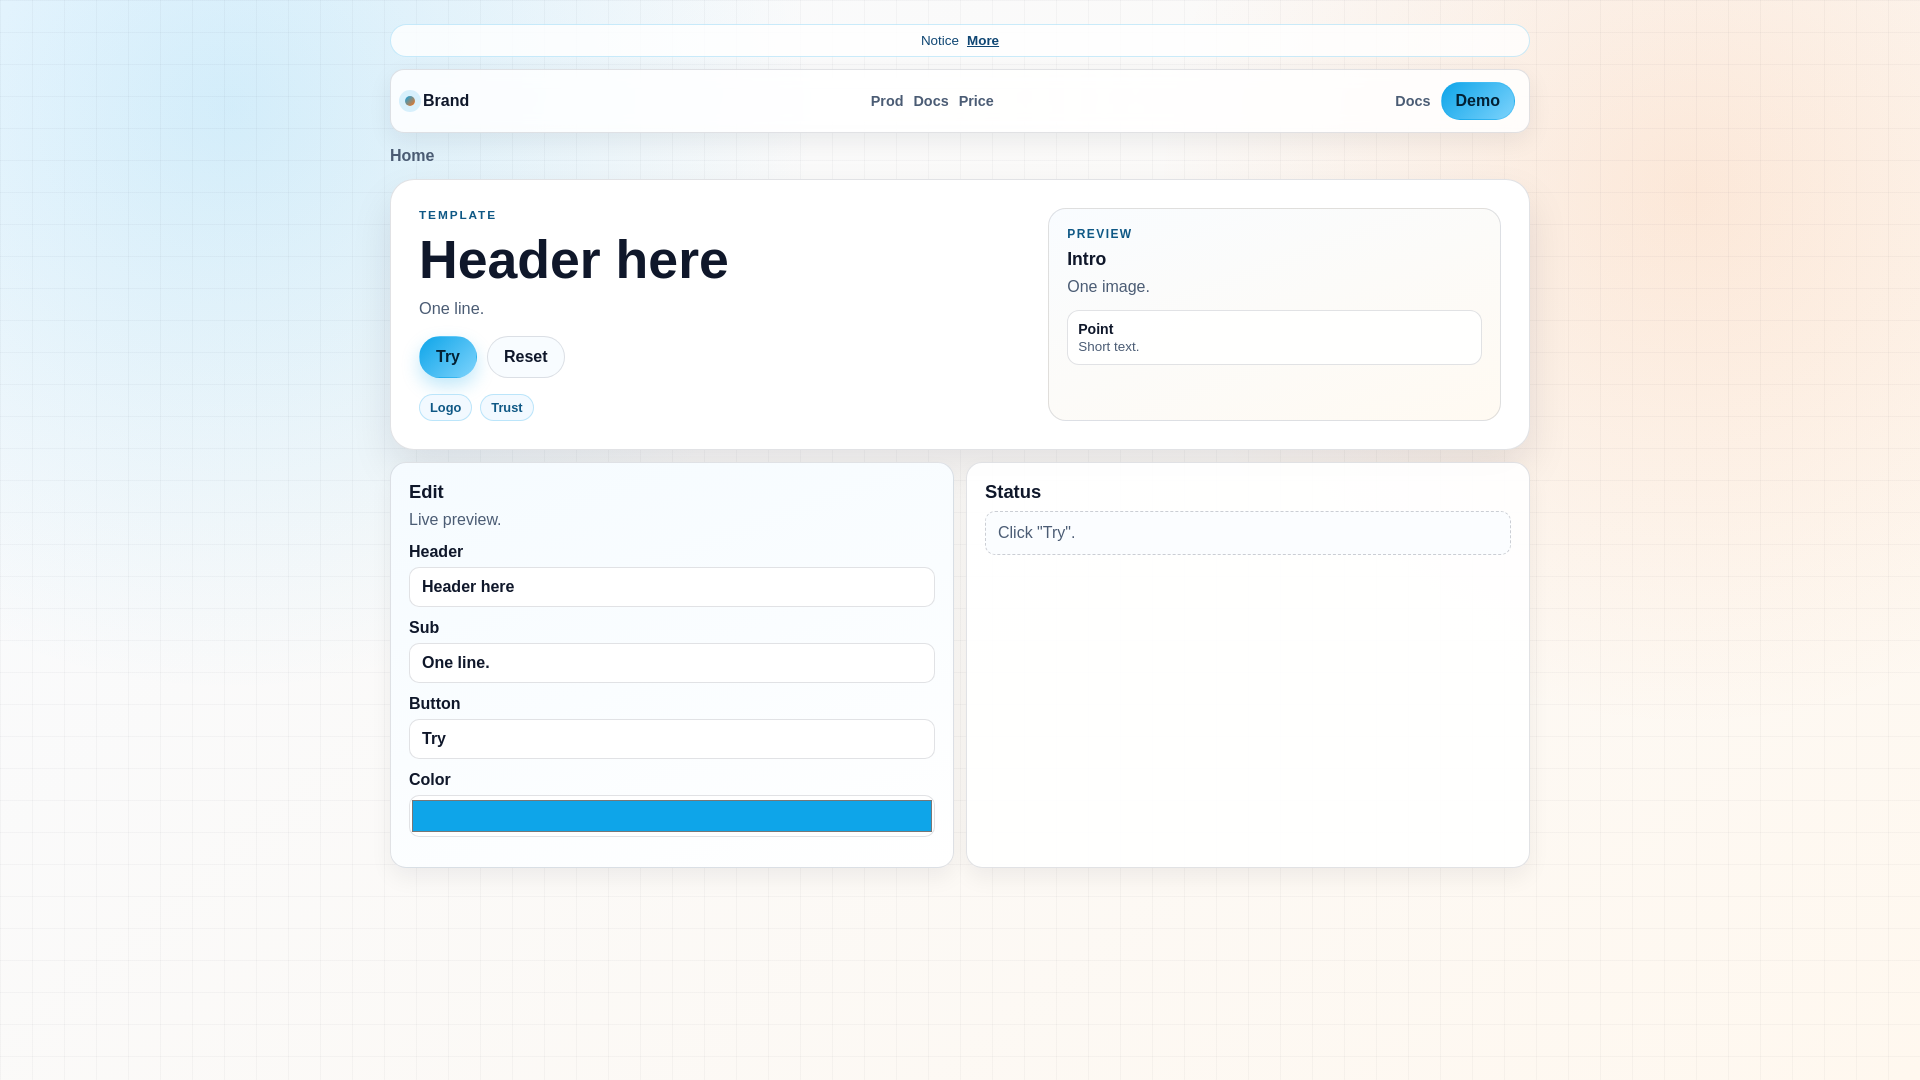
Task: Select the Logo chip
Action: point(445,408)
